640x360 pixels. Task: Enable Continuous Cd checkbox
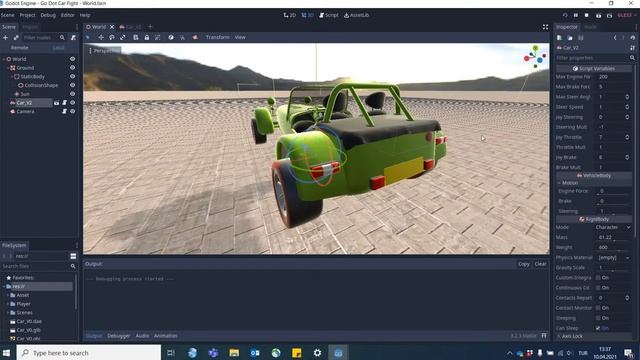[x=598, y=288]
